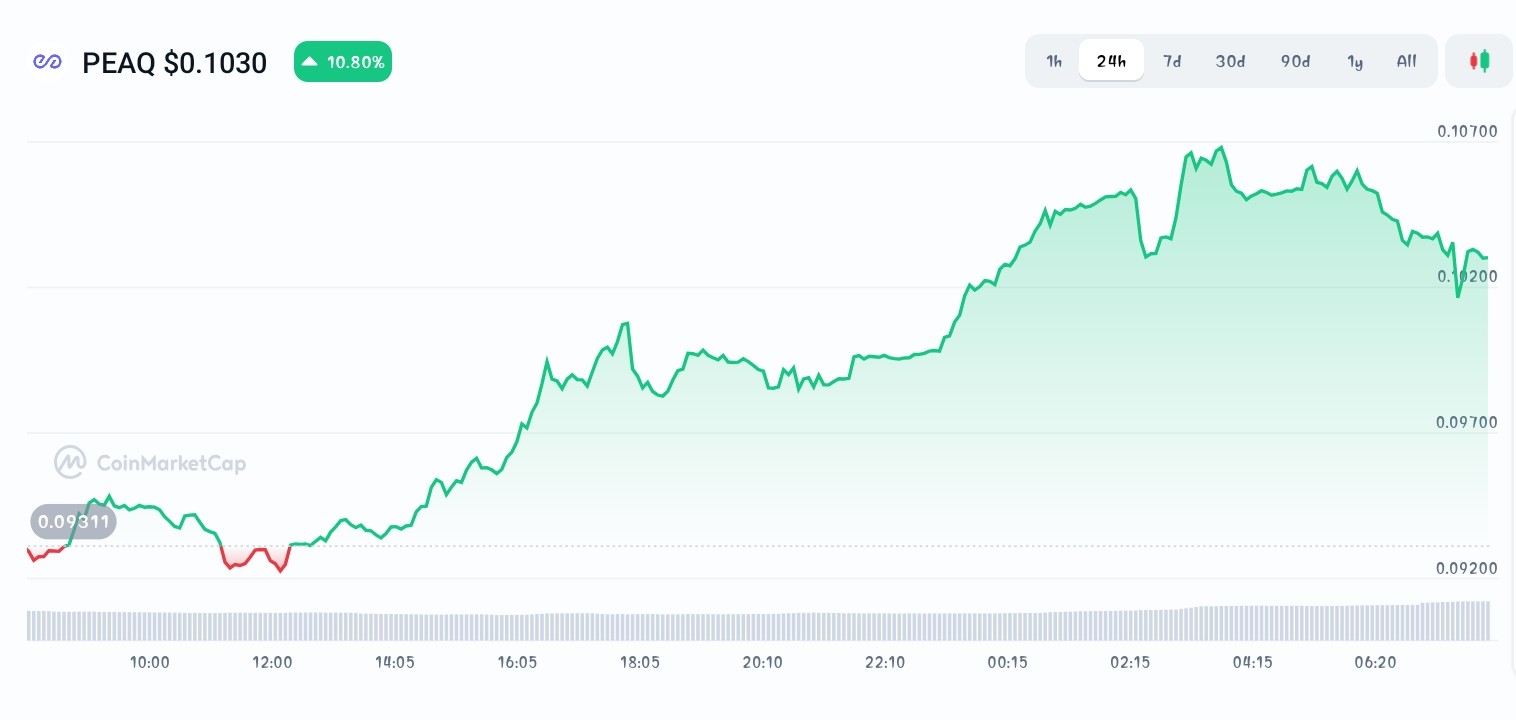1516x720 pixels.
Task: Select the 1y timeframe
Action: [x=1355, y=61]
